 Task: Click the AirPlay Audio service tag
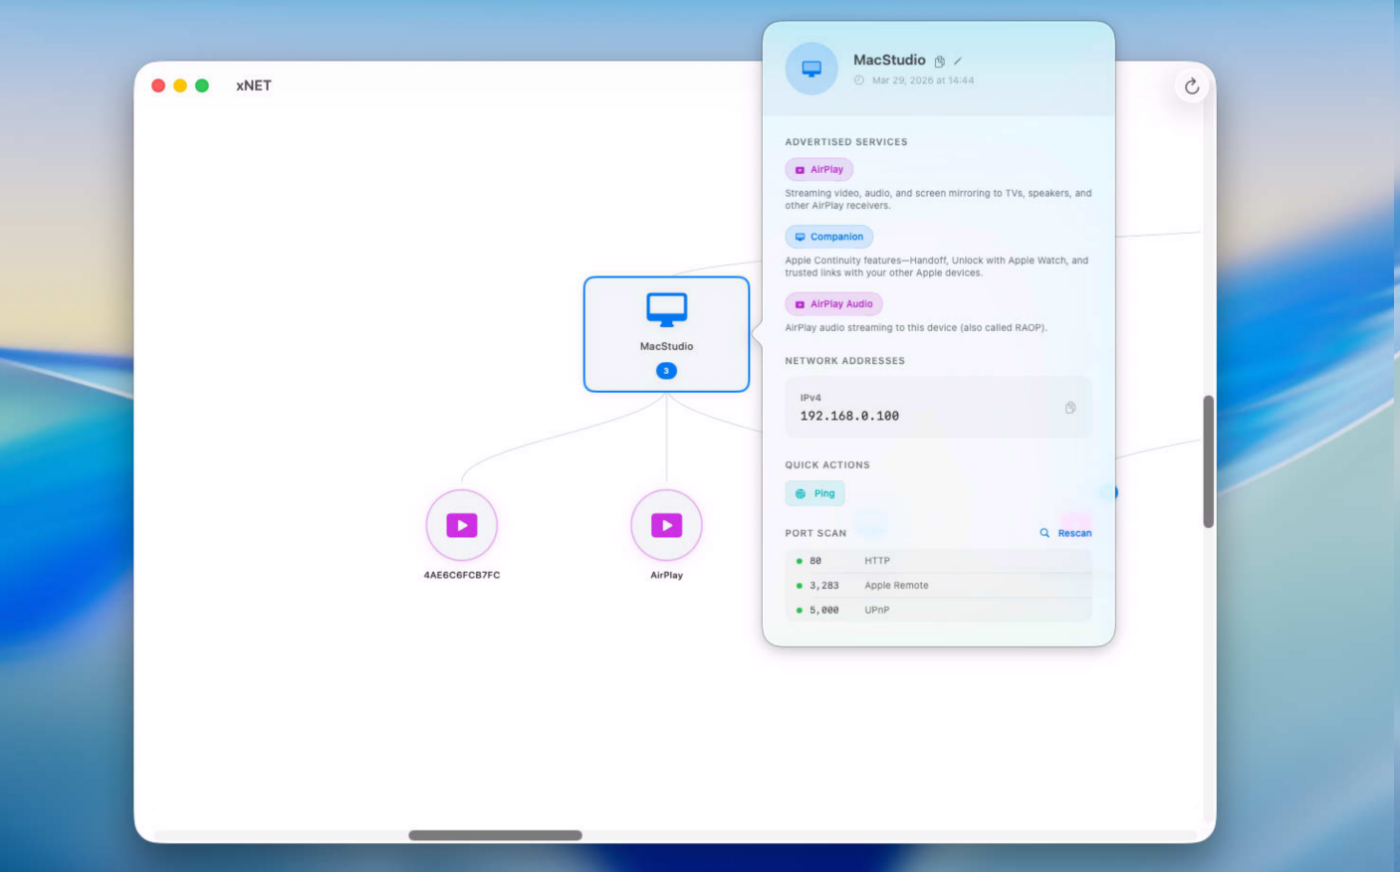[833, 304]
